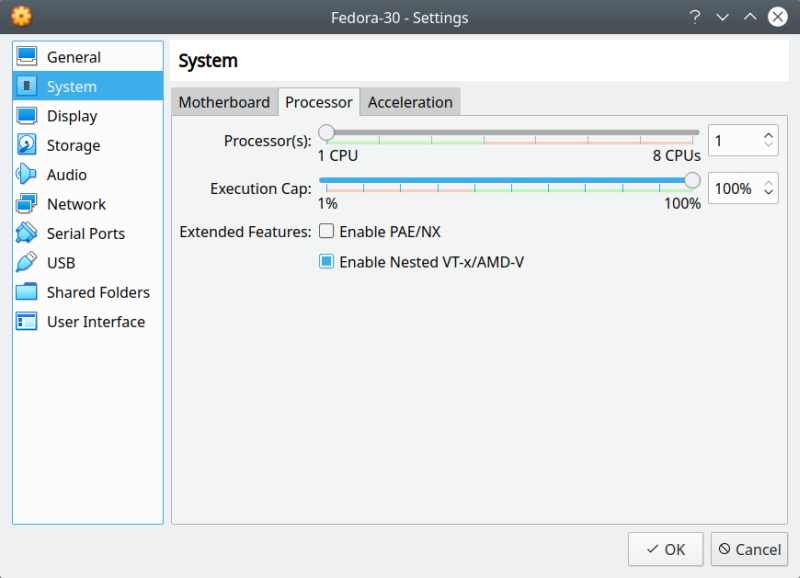Disable Nested VT-x/AMD-V
Viewport: 800px width, 578px height.
326,262
